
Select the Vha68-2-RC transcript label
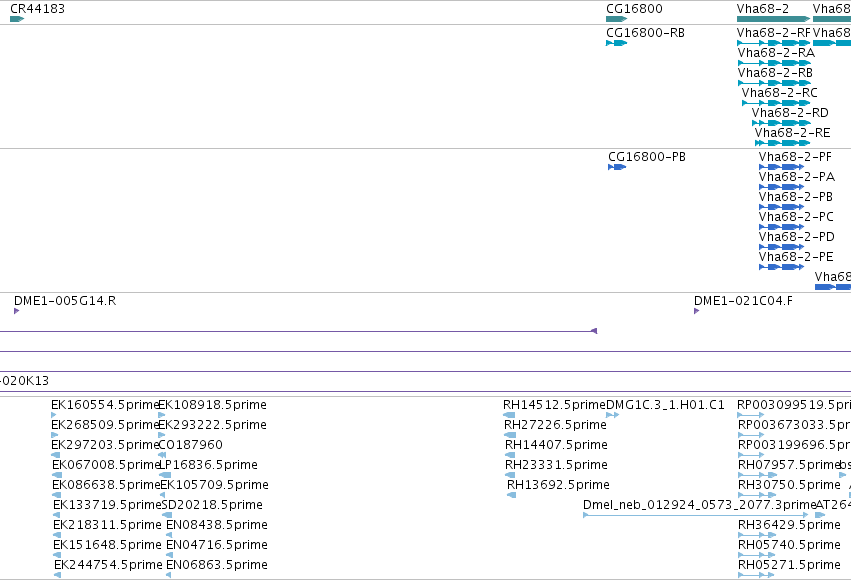point(779,93)
